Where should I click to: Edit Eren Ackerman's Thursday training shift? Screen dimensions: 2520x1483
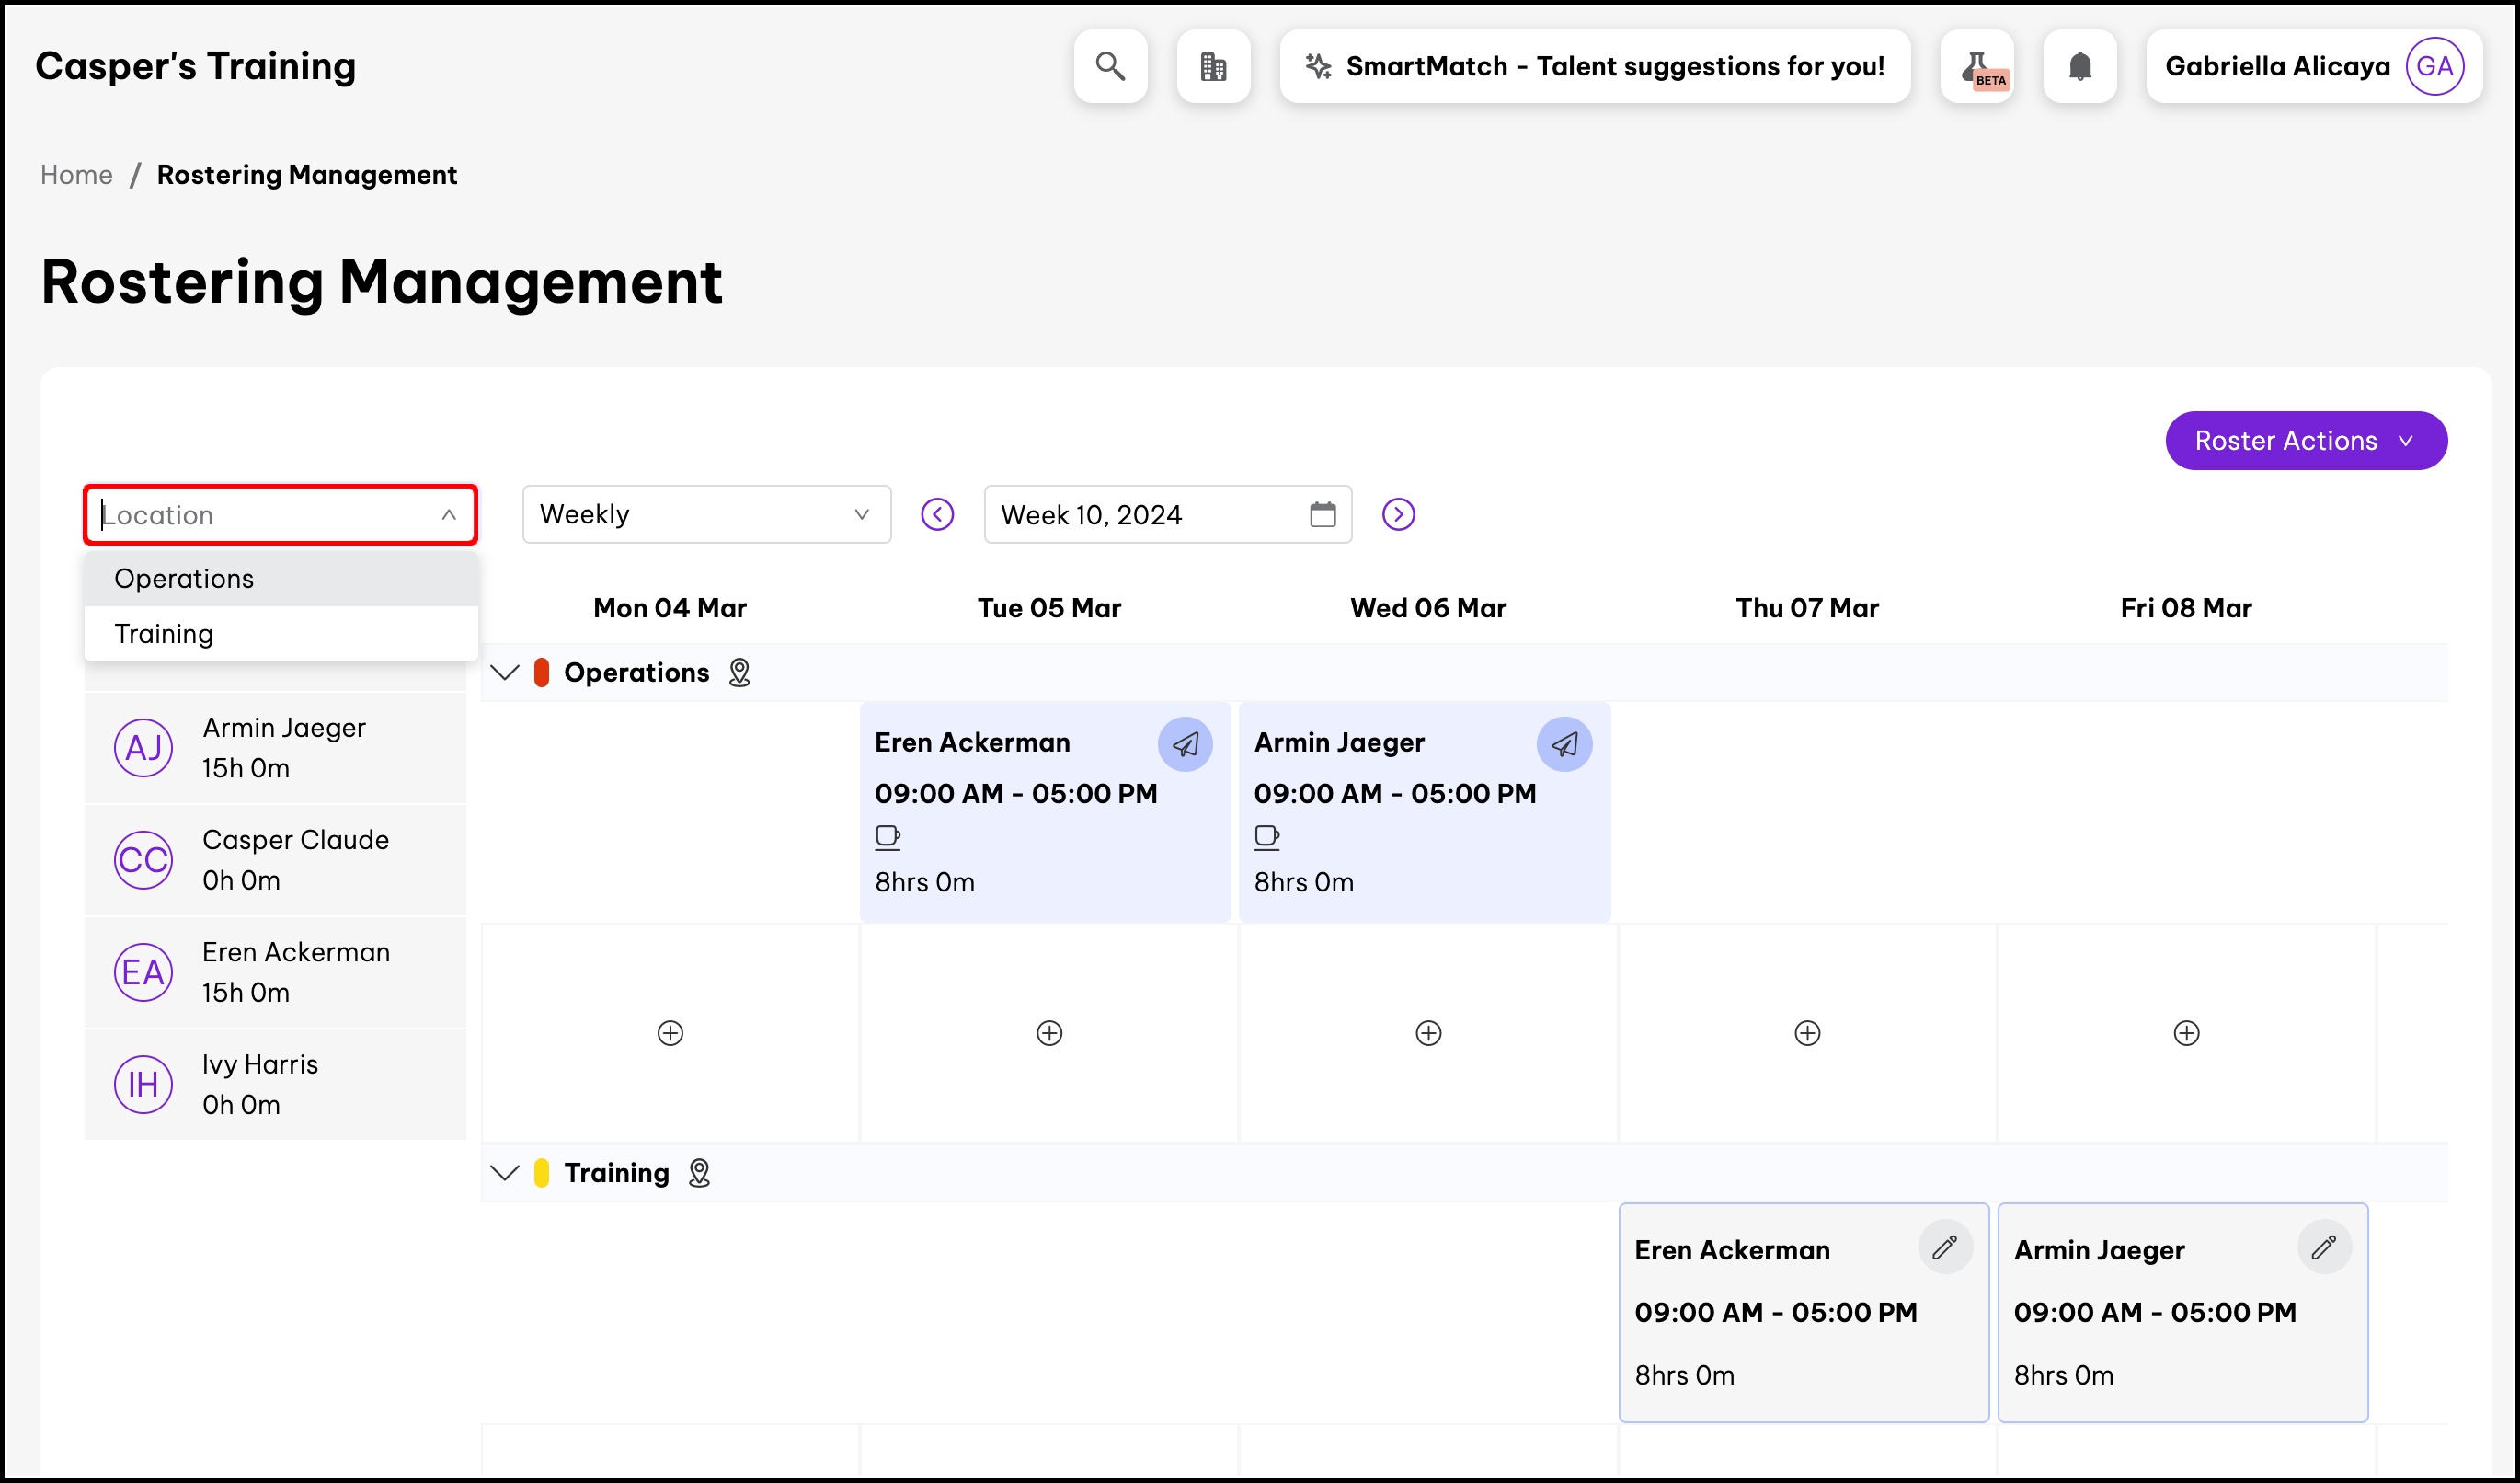click(x=1945, y=1247)
